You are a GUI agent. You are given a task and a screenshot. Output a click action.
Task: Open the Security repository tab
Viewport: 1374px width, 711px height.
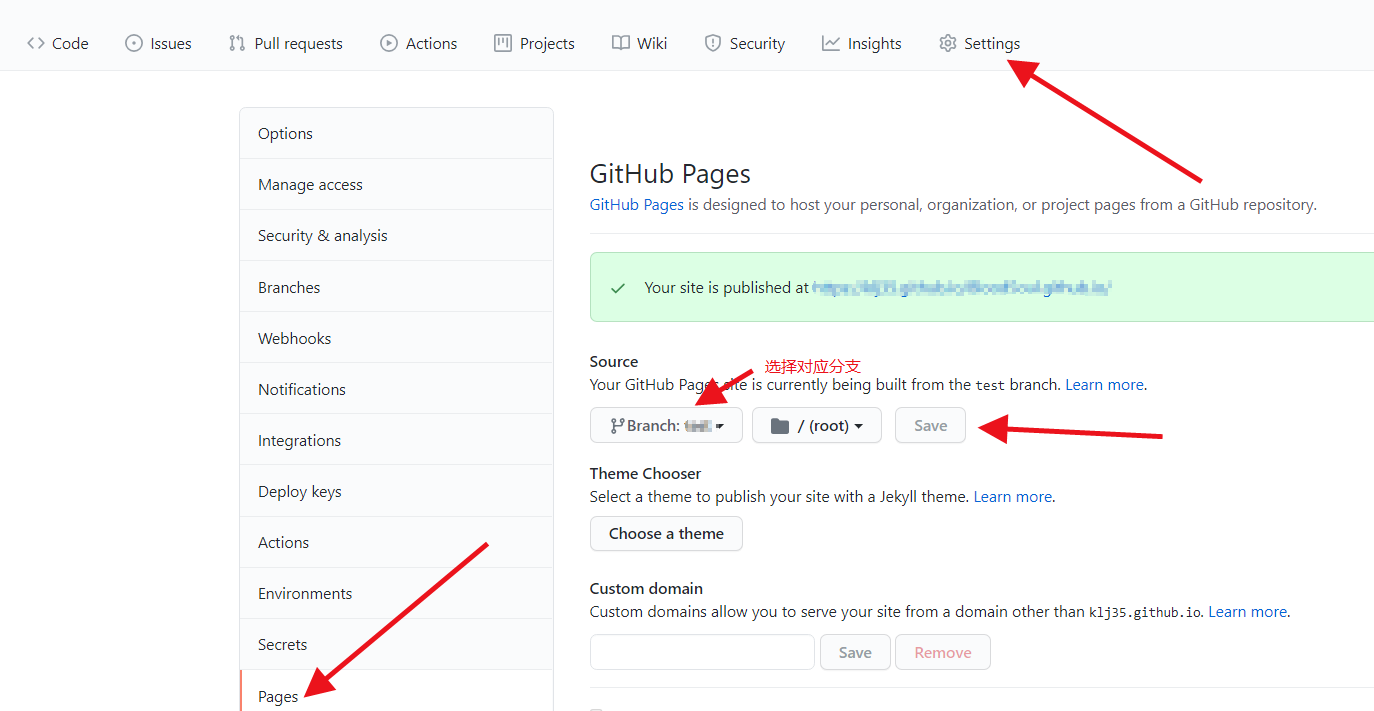point(745,43)
